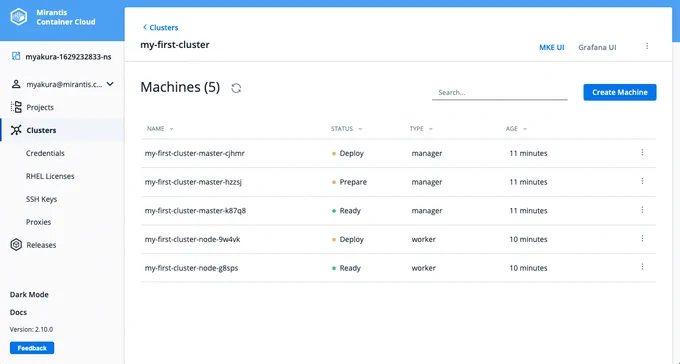680x364 pixels.
Task: Click Deploy status of node-9w4vk row
Action: [x=352, y=239]
